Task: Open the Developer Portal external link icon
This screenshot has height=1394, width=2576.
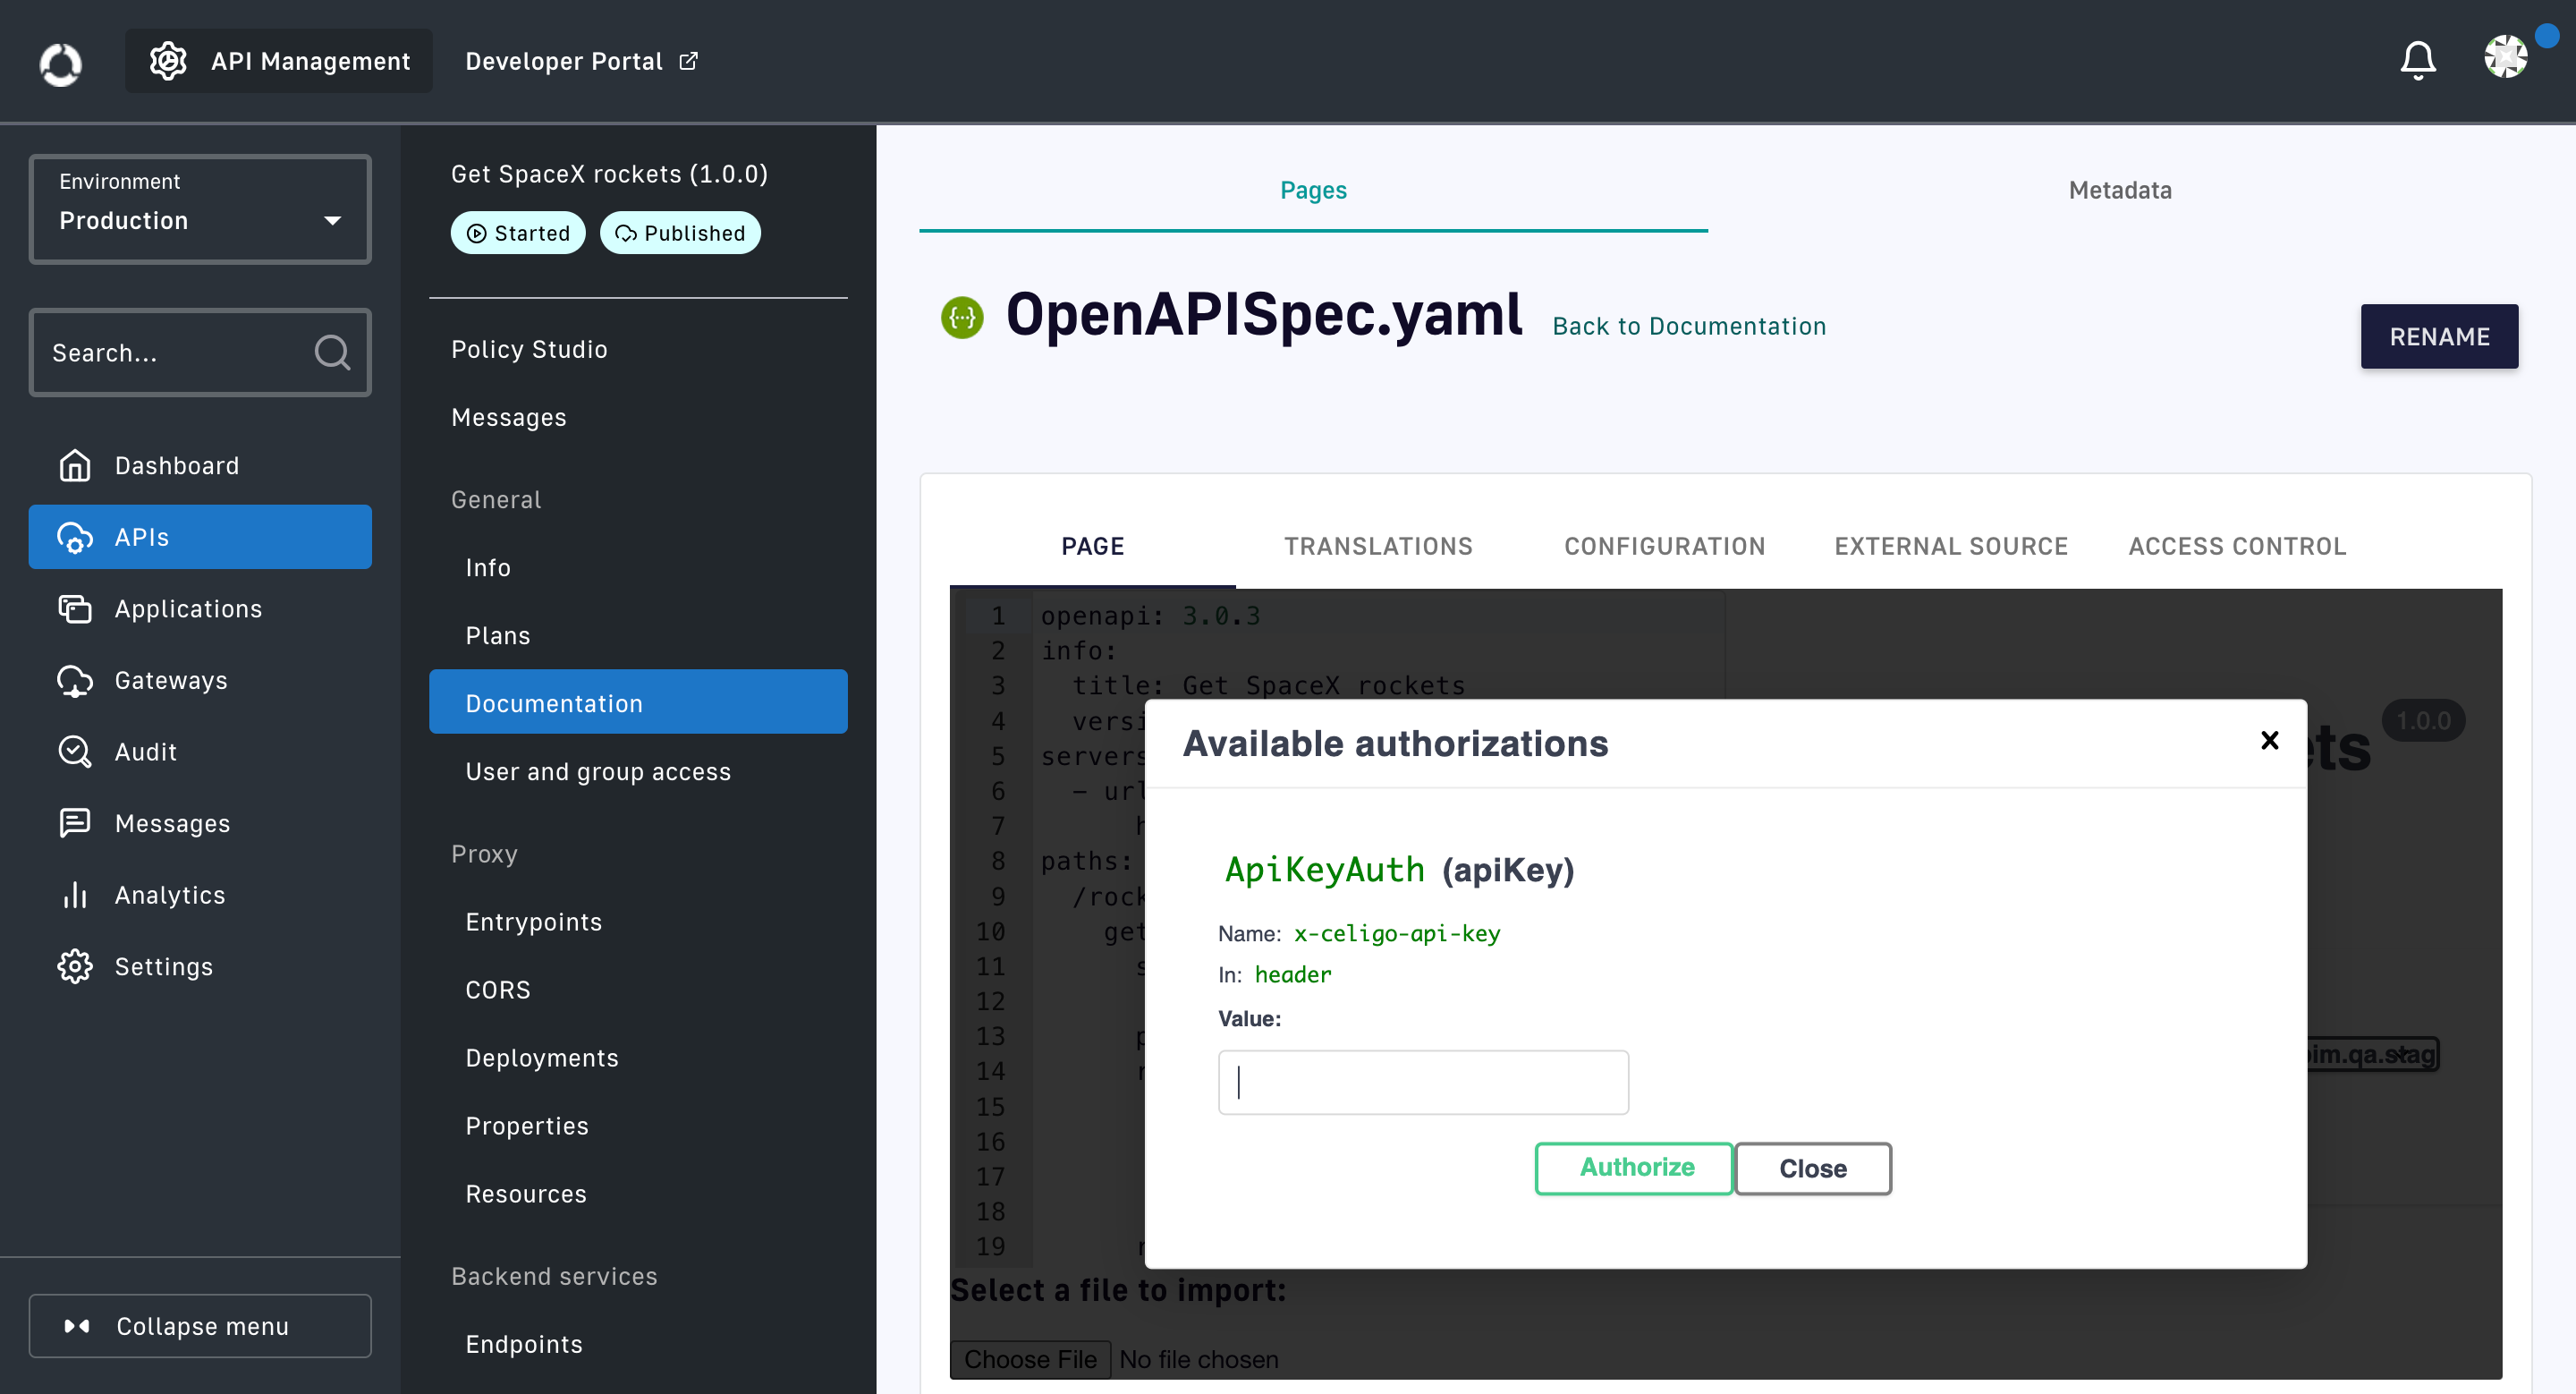Action: [x=688, y=61]
